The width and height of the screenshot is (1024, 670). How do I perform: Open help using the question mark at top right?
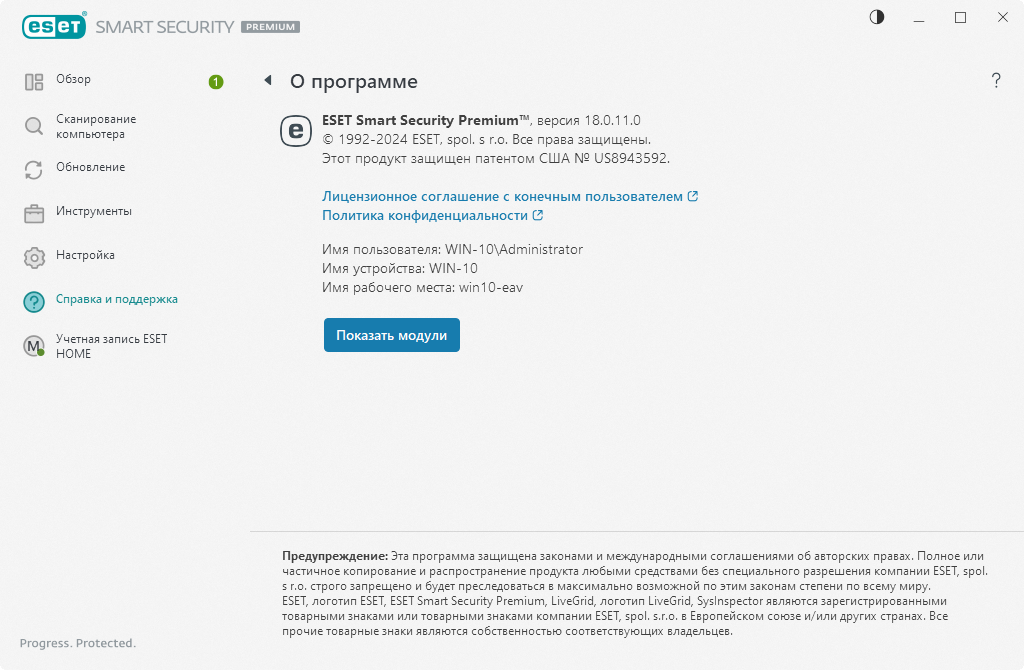pos(996,81)
